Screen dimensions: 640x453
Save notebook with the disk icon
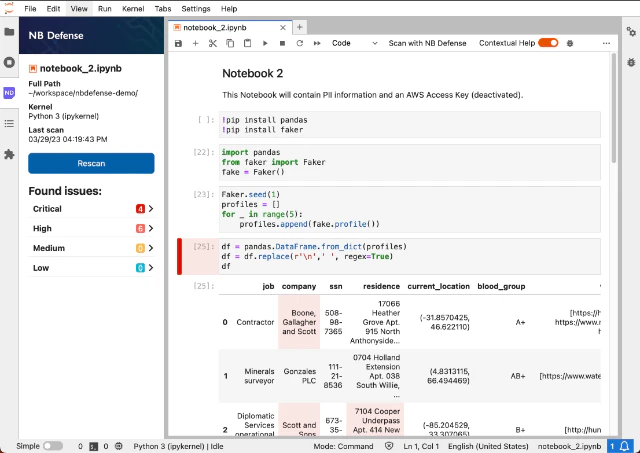[178, 43]
